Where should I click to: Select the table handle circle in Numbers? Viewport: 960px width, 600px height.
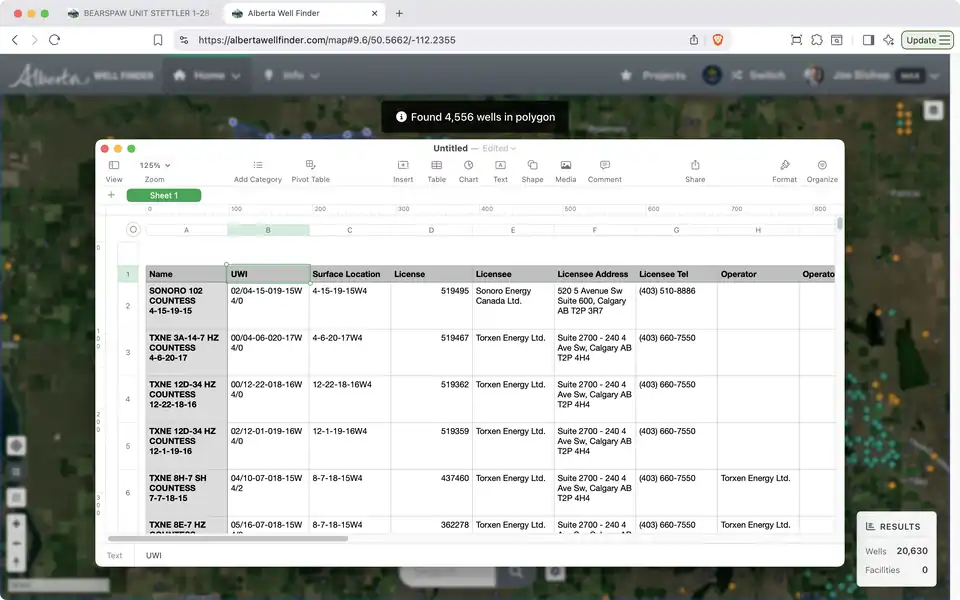click(133, 230)
